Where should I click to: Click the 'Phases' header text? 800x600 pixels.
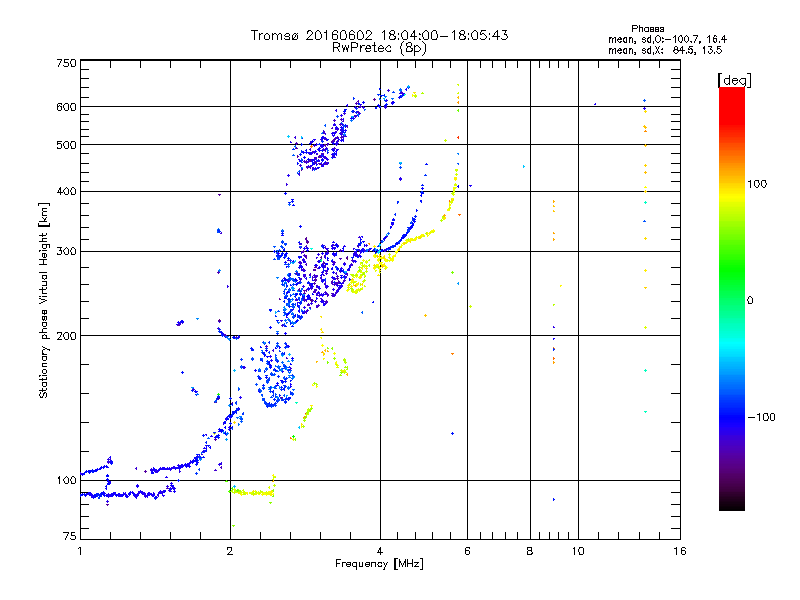point(647,29)
